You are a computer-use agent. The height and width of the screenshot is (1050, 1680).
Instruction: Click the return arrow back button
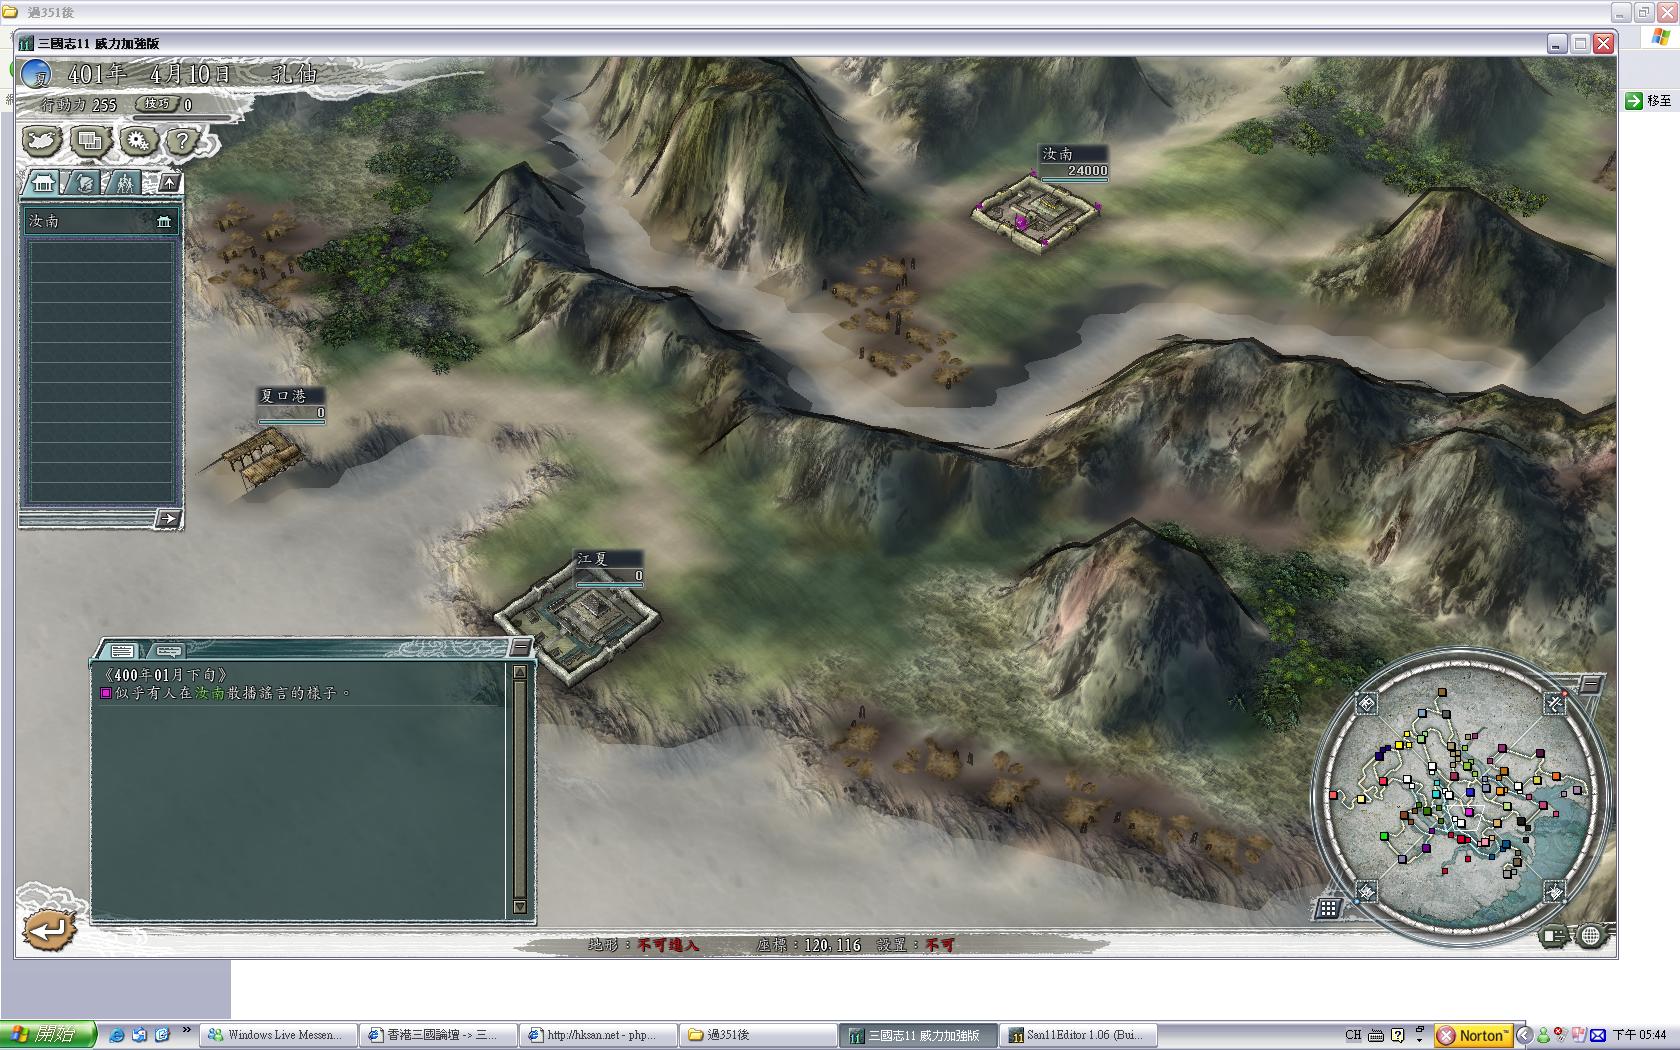(48, 930)
